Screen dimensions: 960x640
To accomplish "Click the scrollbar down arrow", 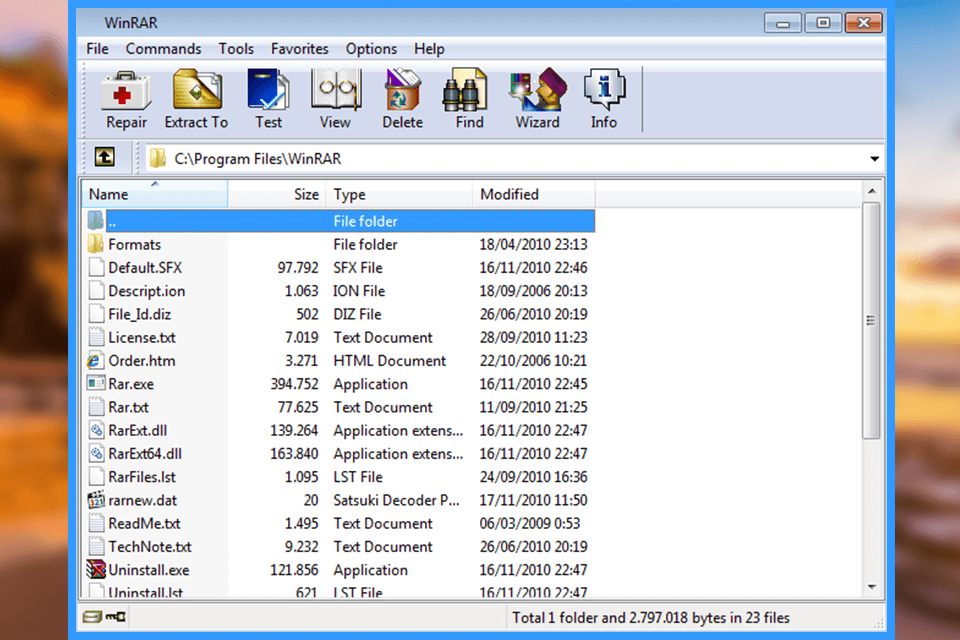I will point(872,587).
